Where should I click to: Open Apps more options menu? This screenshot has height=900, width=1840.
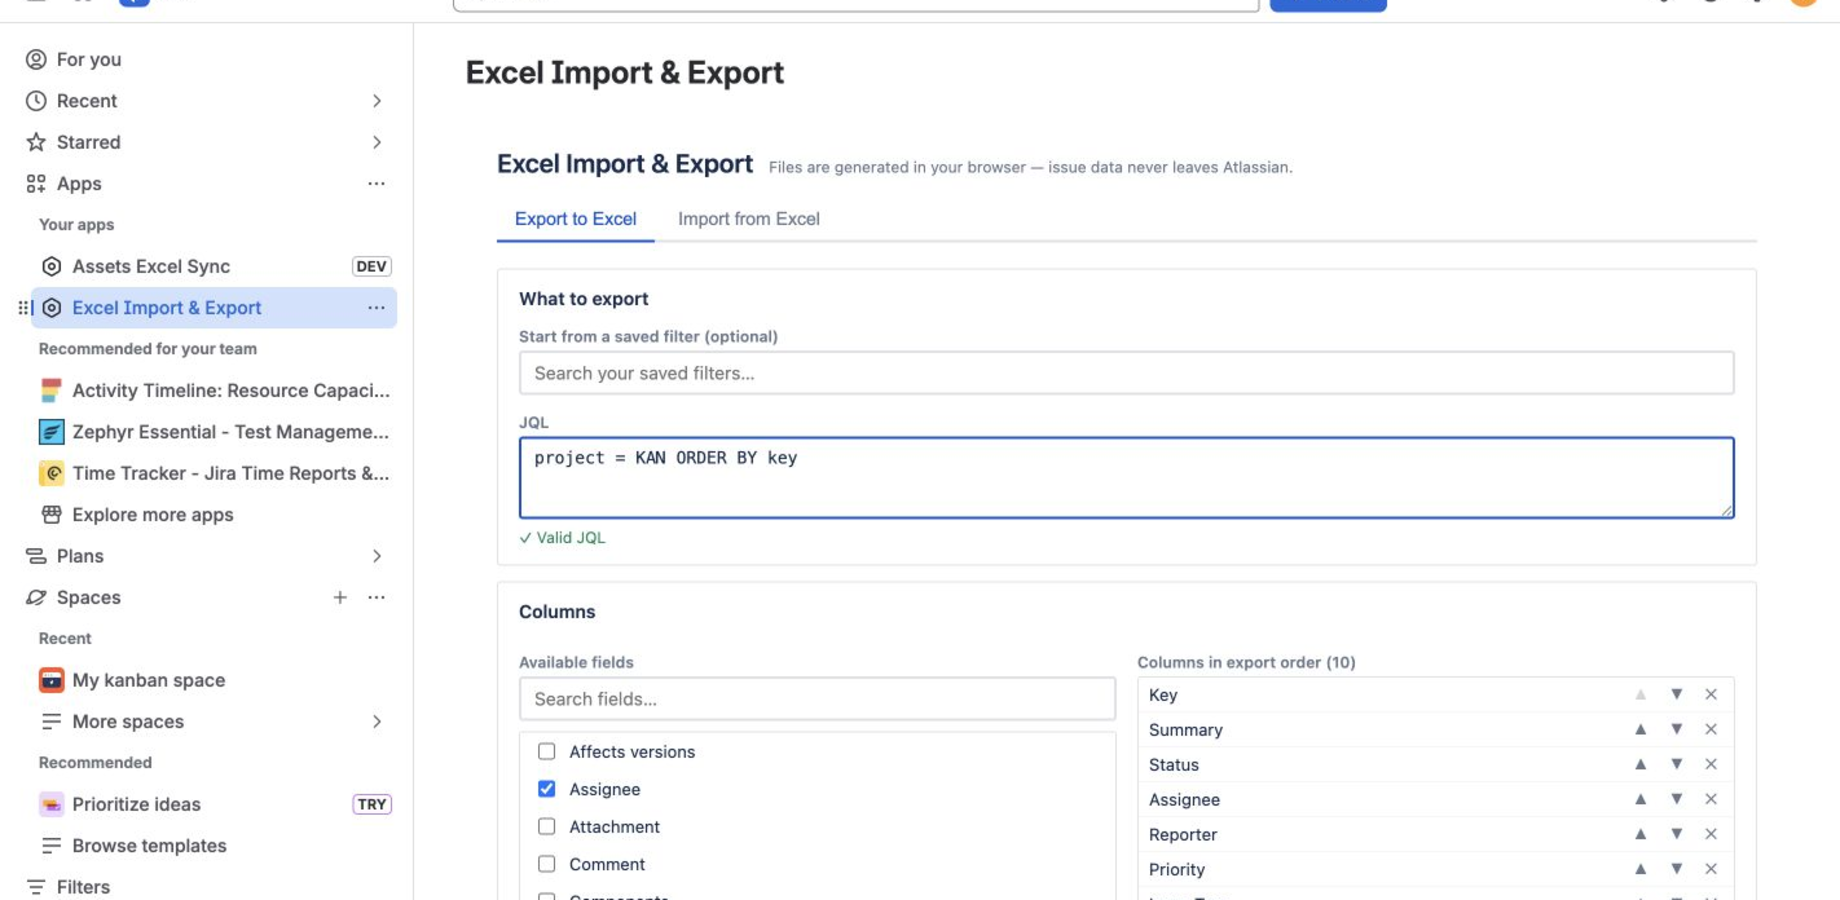(376, 184)
